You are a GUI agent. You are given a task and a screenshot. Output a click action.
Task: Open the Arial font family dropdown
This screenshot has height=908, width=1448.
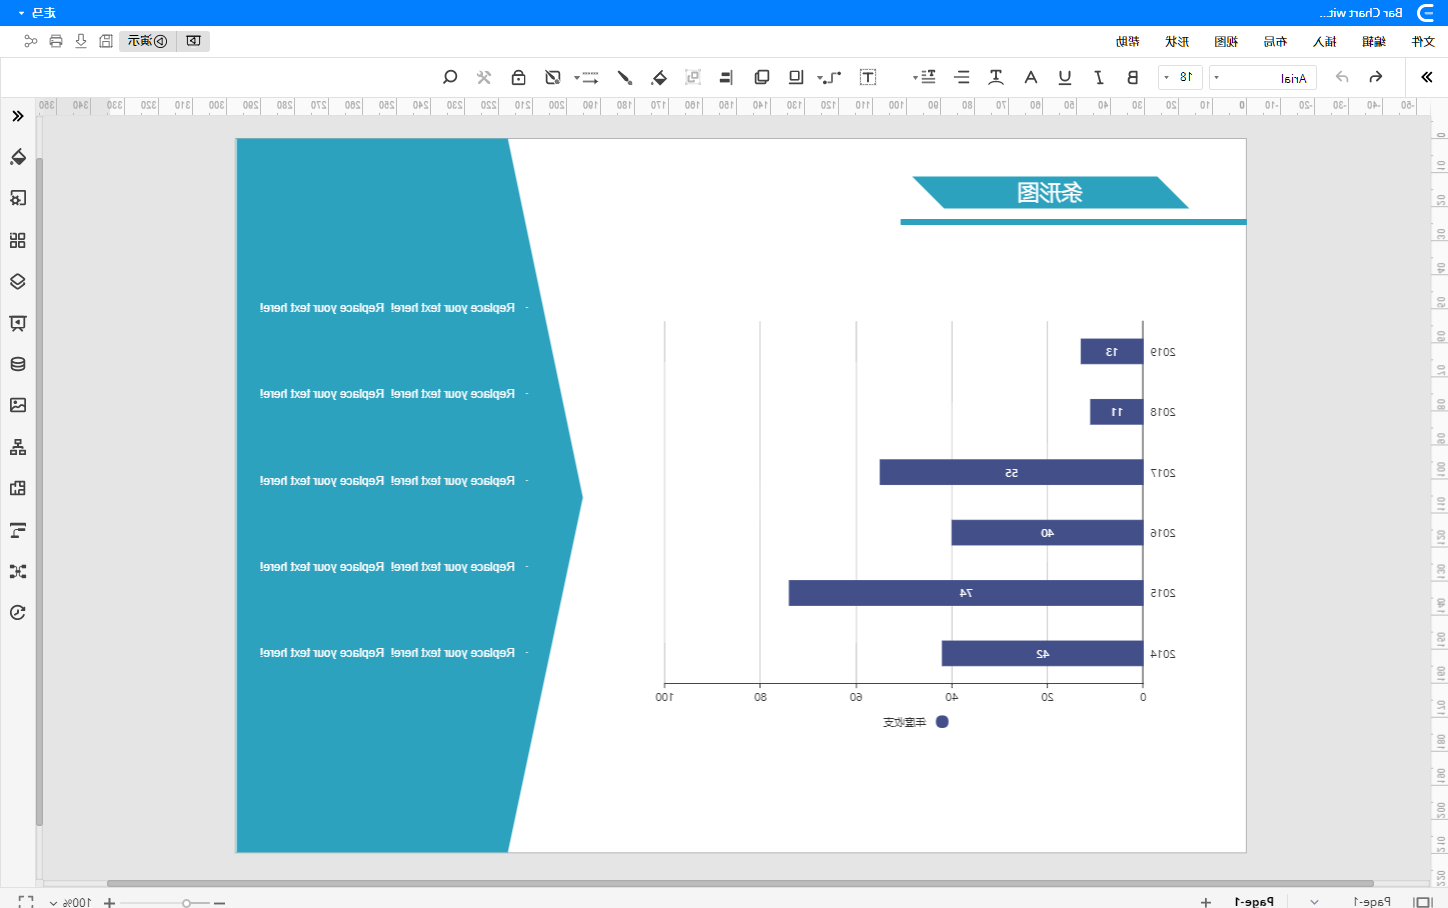coord(1263,78)
